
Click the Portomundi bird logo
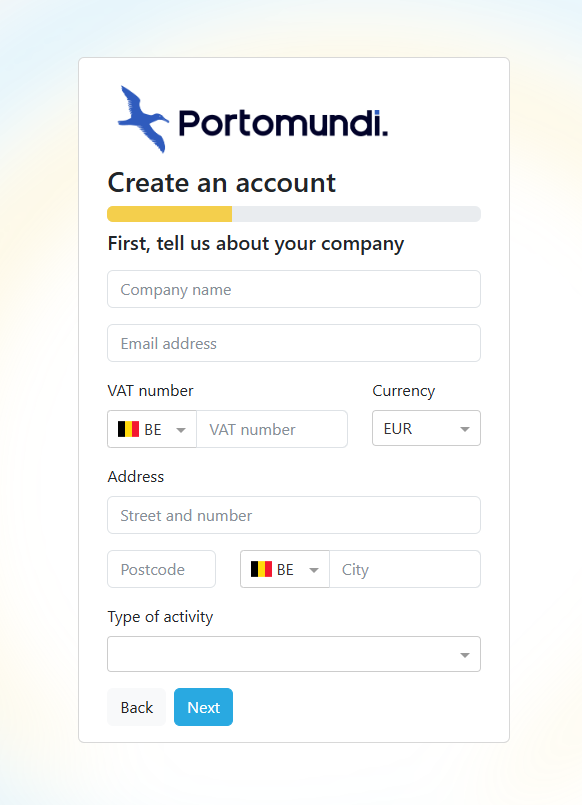[x=141, y=119]
